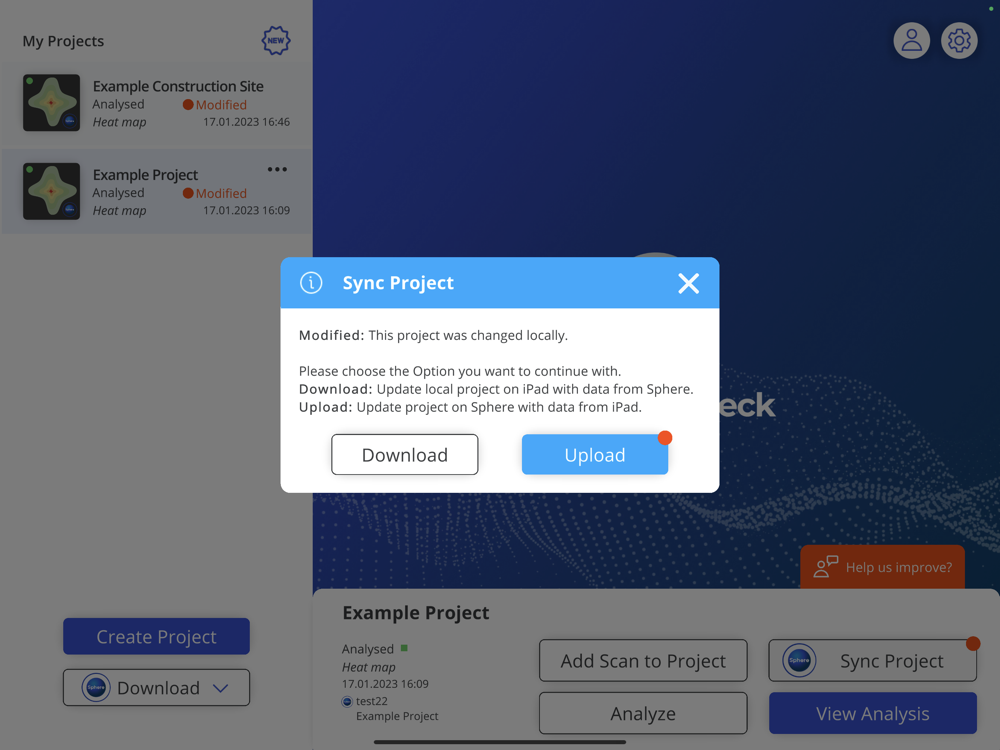Choose Download in the Sync Project dialog
This screenshot has height=750, width=1000.
pyautogui.click(x=404, y=455)
